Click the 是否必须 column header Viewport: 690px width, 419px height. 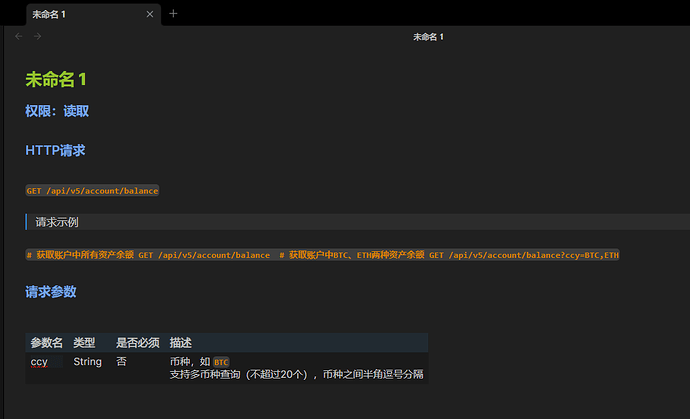tap(137, 342)
